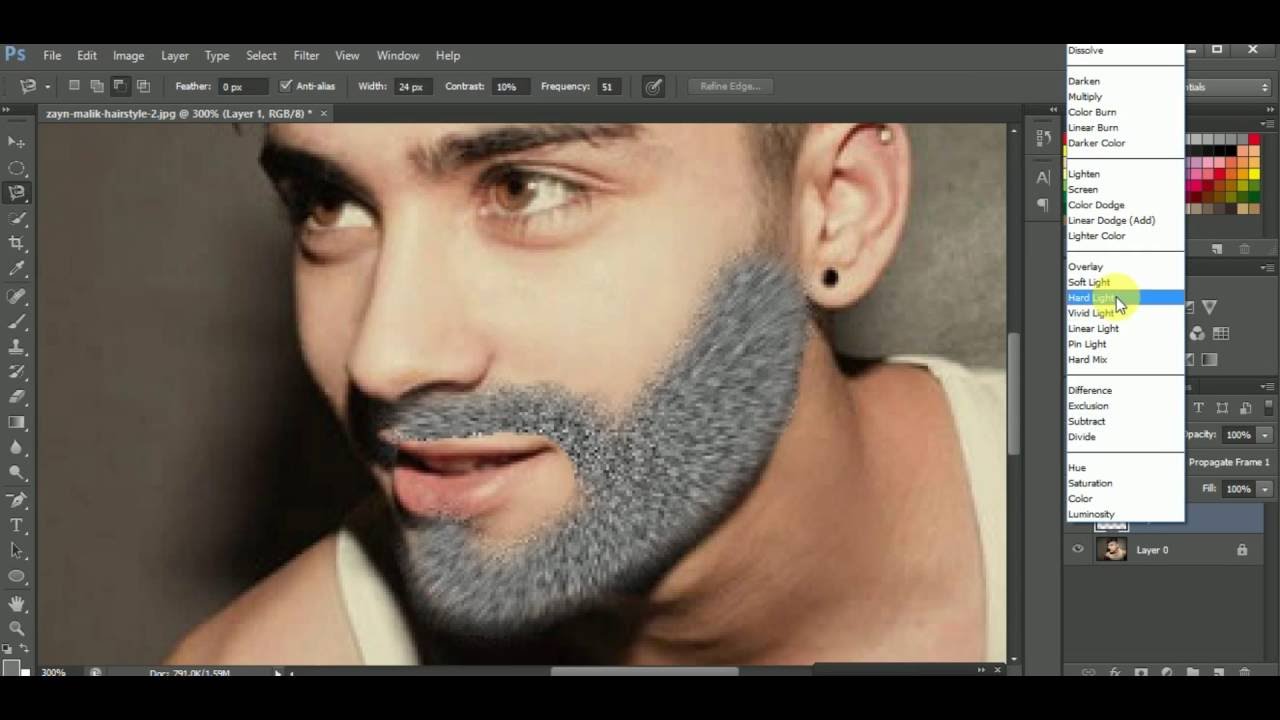Click the Width input field
The width and height of the screenshot is (1280, 720).
click(411, 87)
